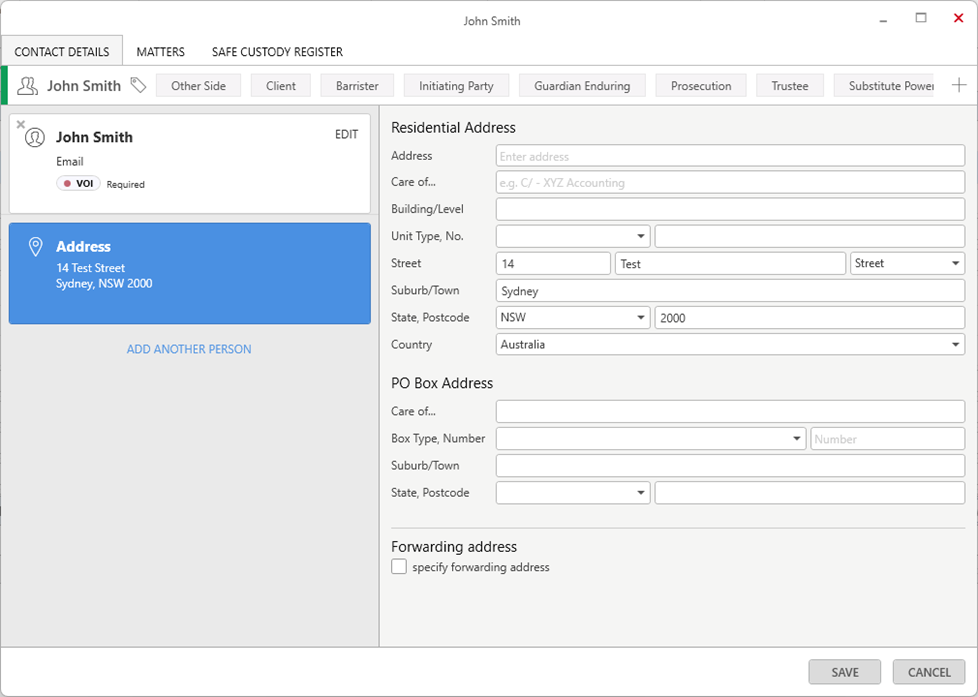Click the residential Address search field

(x=730, y=156)
